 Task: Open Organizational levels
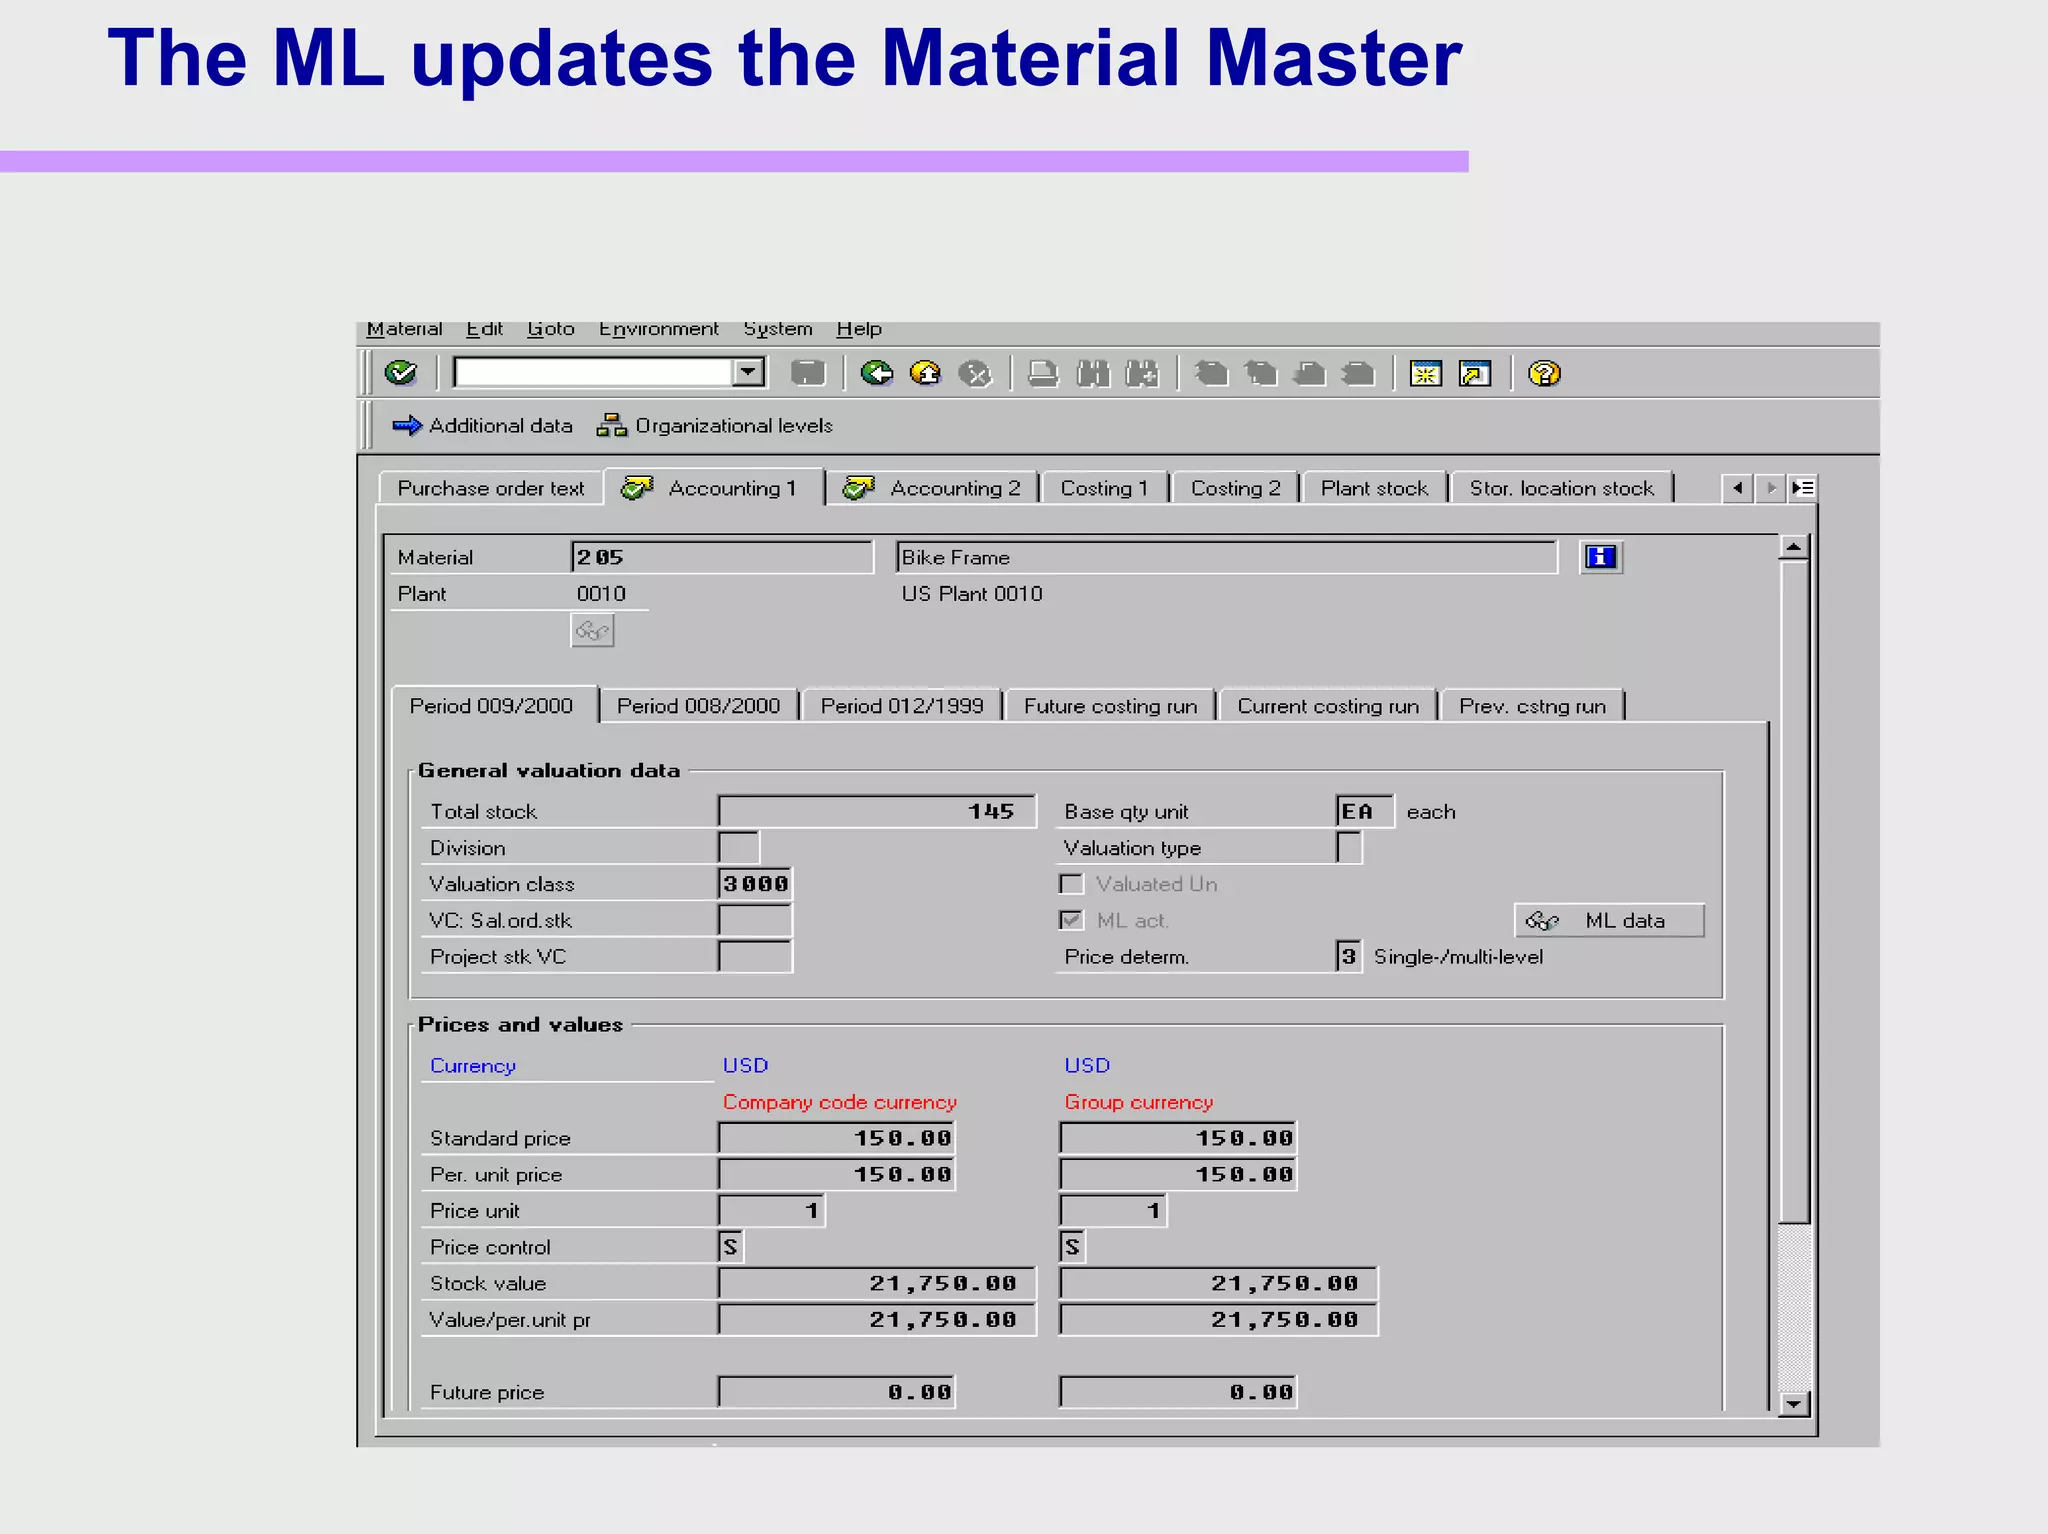point(714,425)
